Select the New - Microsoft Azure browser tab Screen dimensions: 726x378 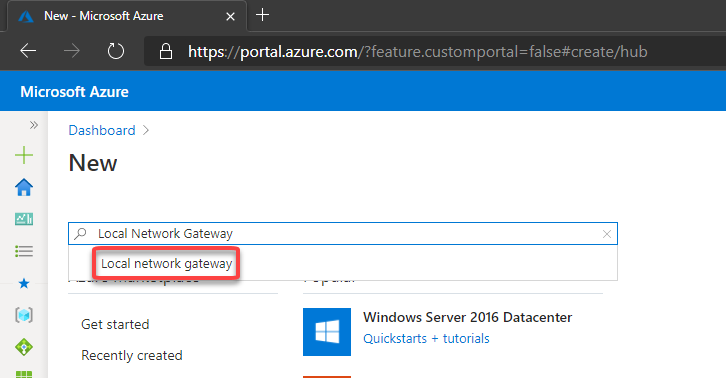click(126, 16)
